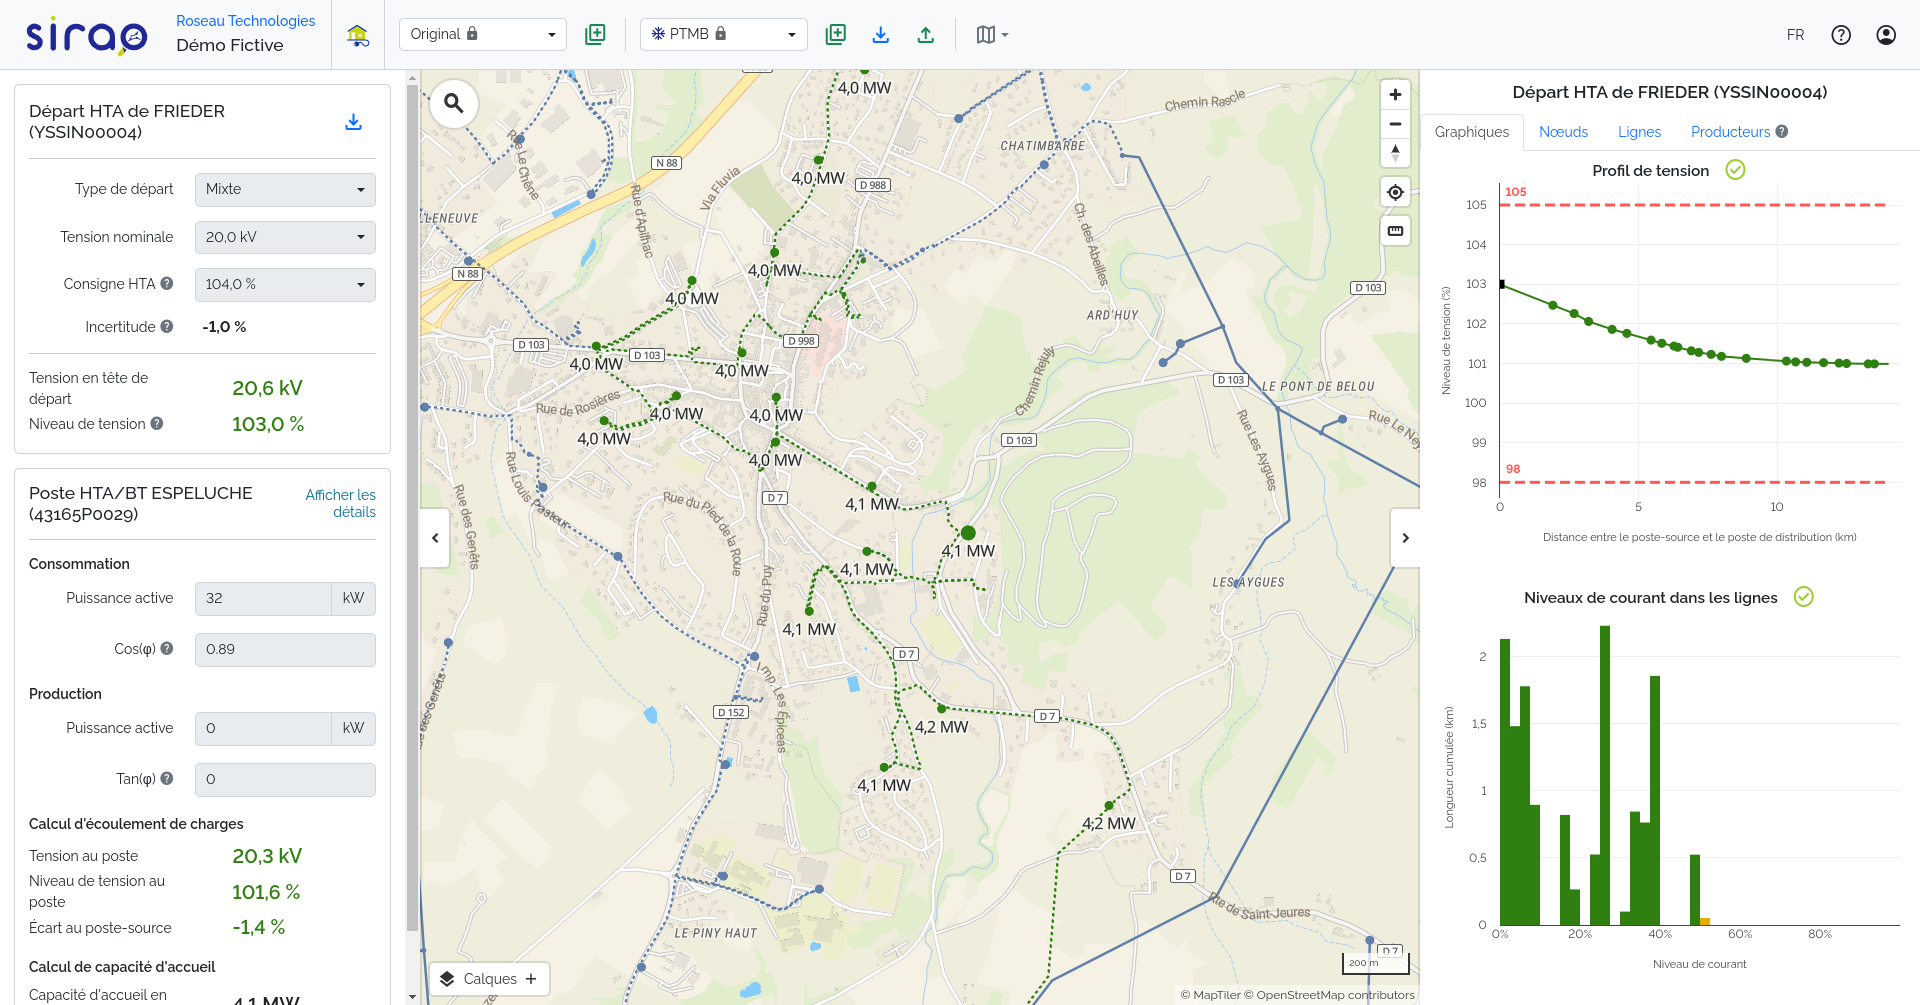1920x1005 pixels.
Task: Click Niveaux de courant validation checkmark
Action: (1804, 597)
